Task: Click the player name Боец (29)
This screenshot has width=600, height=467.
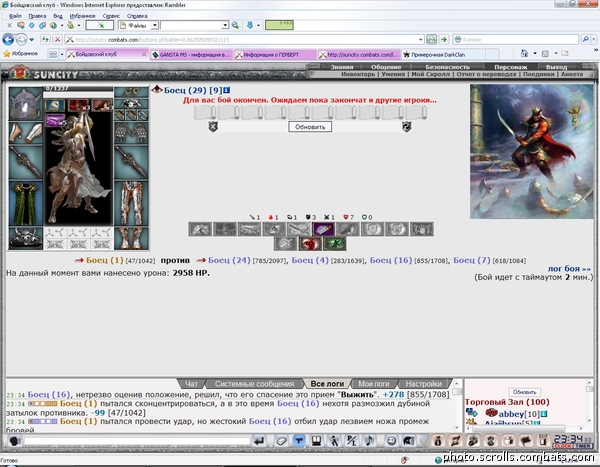Action: tap(185, 90)
